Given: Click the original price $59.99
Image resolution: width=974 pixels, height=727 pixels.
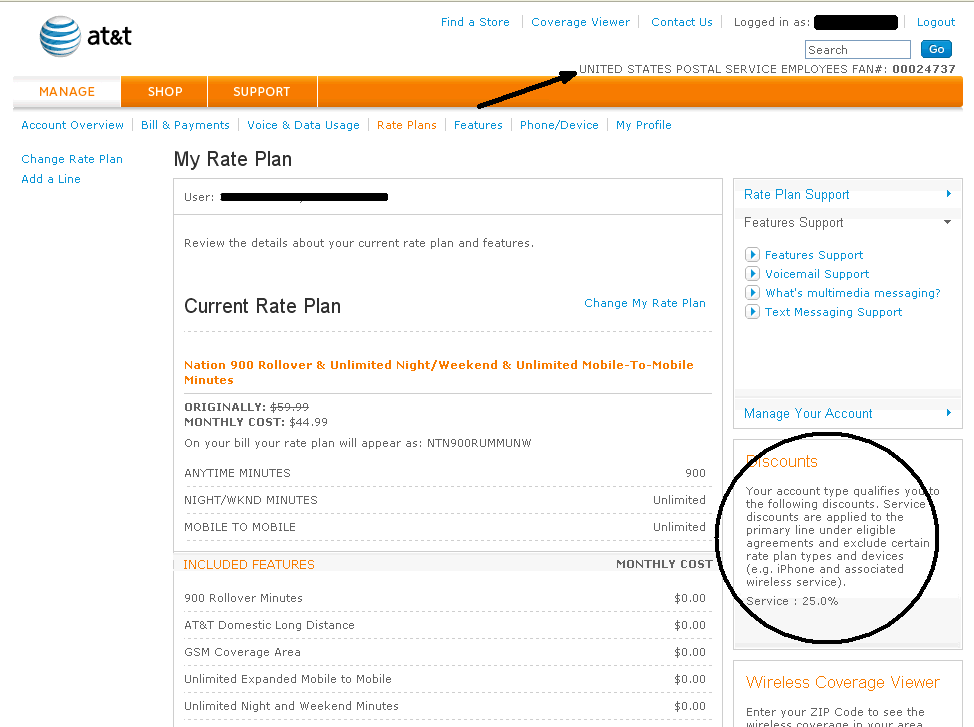Looking at the screenshot, I should [x=289, y=407].
